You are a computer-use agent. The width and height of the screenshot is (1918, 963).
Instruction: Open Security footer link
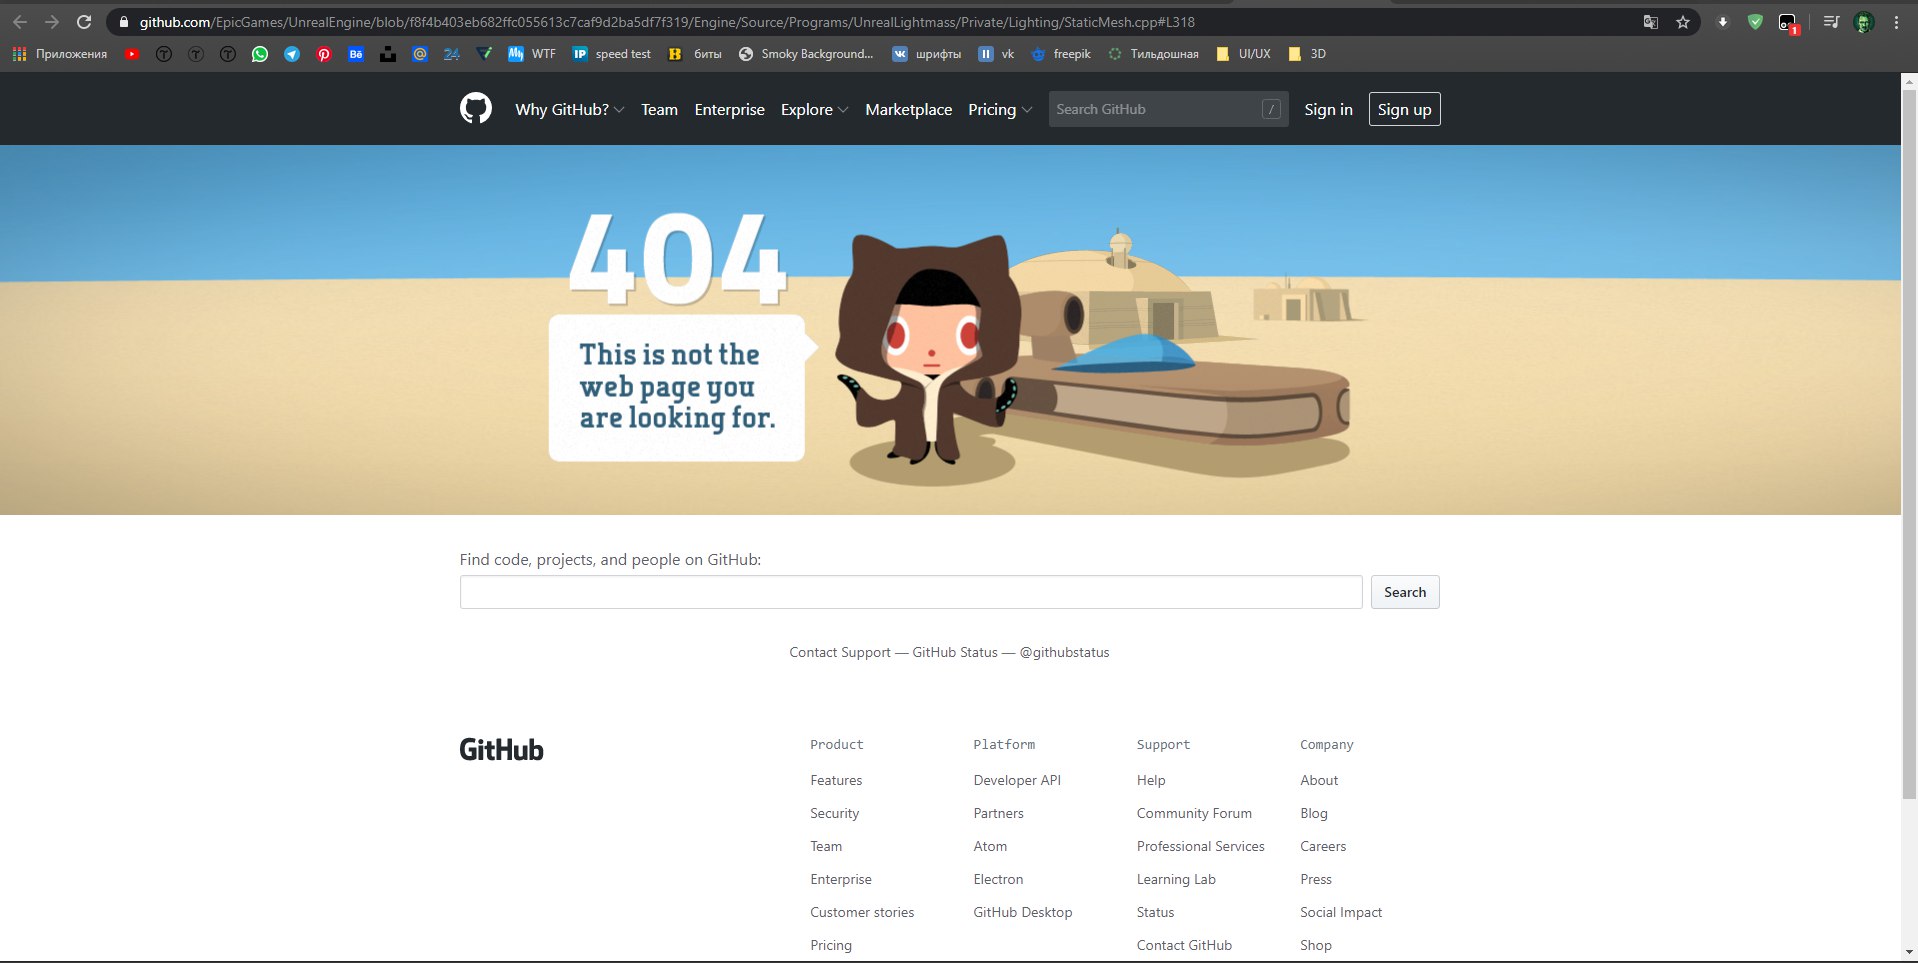[x=834, y=813]
